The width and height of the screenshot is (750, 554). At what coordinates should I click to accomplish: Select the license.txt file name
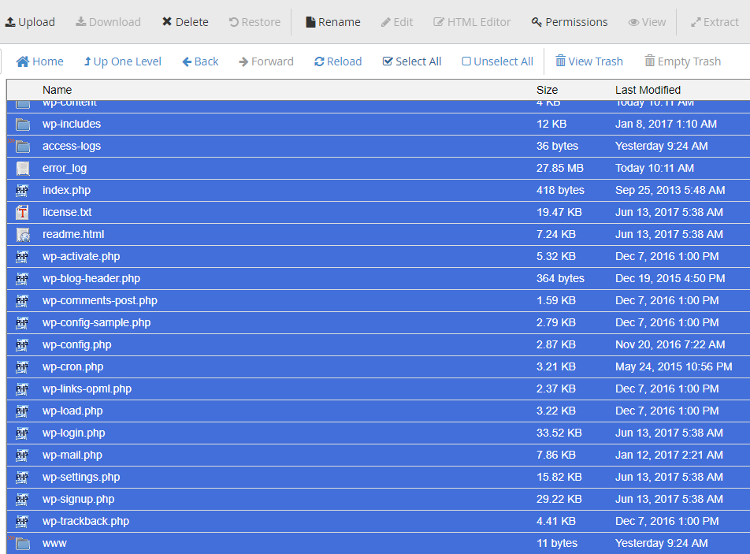click(x=67, y=212)
